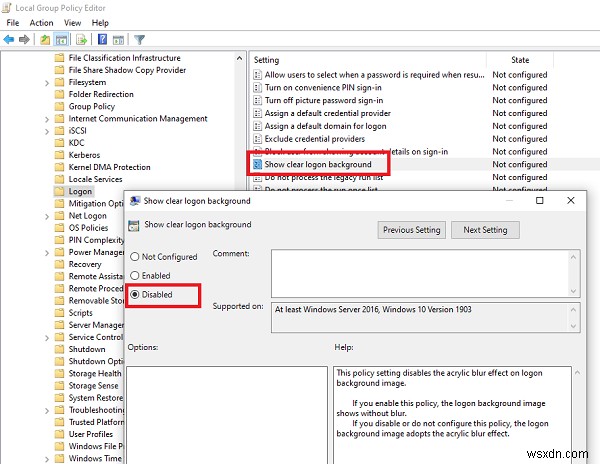Expand the Power Management tree node
This screenshot has width=600, height=464.
pyautogui.click(x=47, y=253)
